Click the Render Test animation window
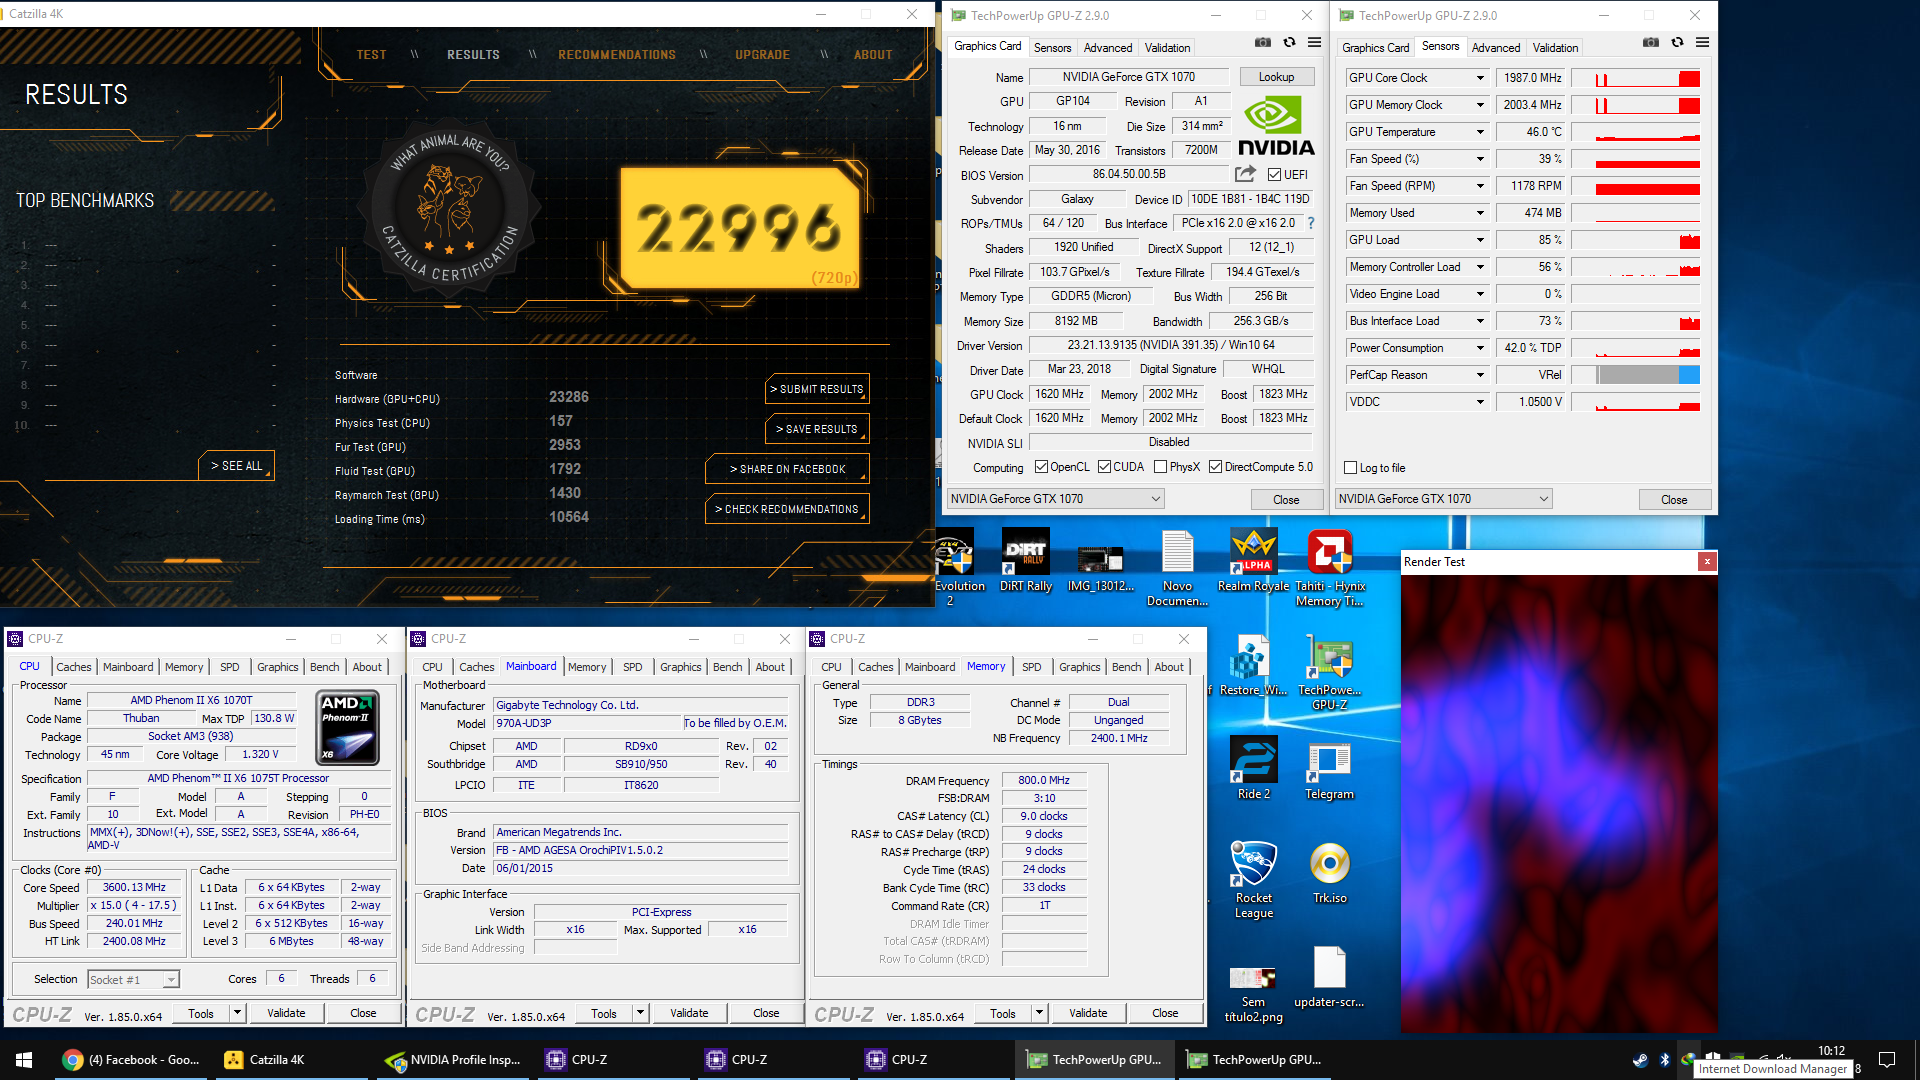 click(1559, 803)
